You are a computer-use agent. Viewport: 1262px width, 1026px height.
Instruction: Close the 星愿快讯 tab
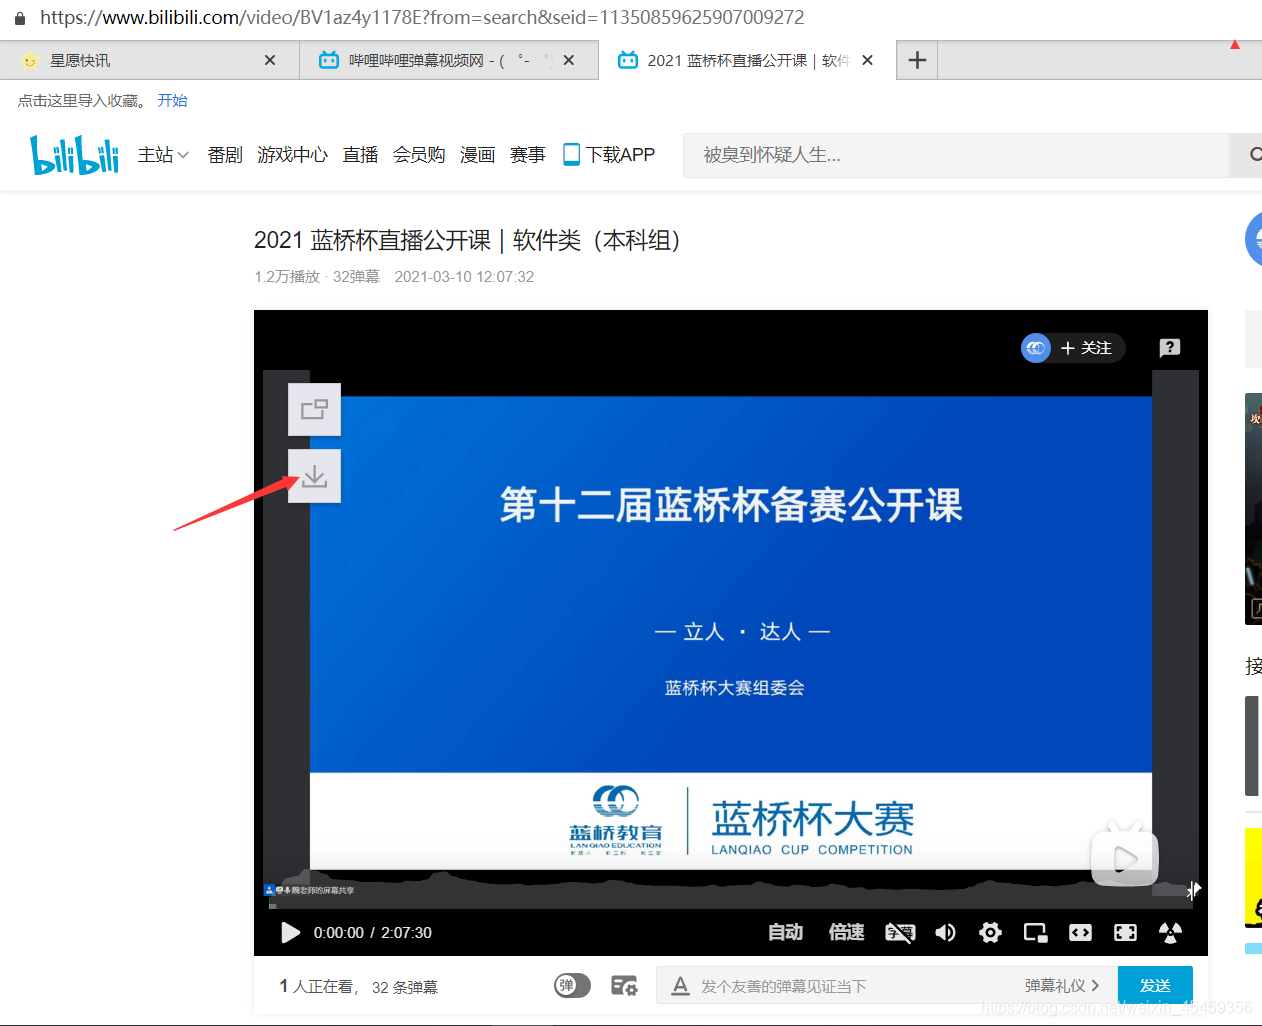coord(270,60)
